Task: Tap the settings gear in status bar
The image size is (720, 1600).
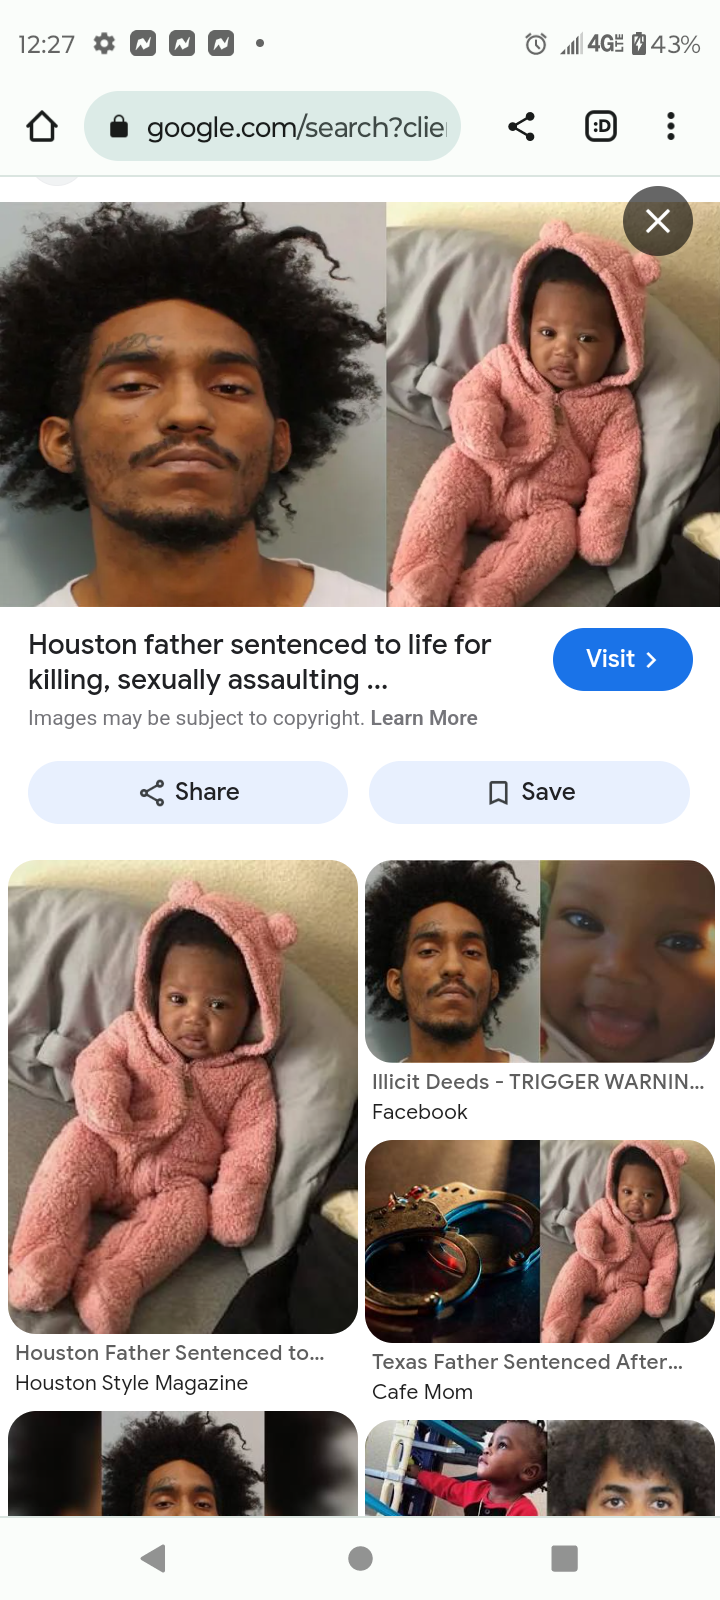Action: pos(104,43)
